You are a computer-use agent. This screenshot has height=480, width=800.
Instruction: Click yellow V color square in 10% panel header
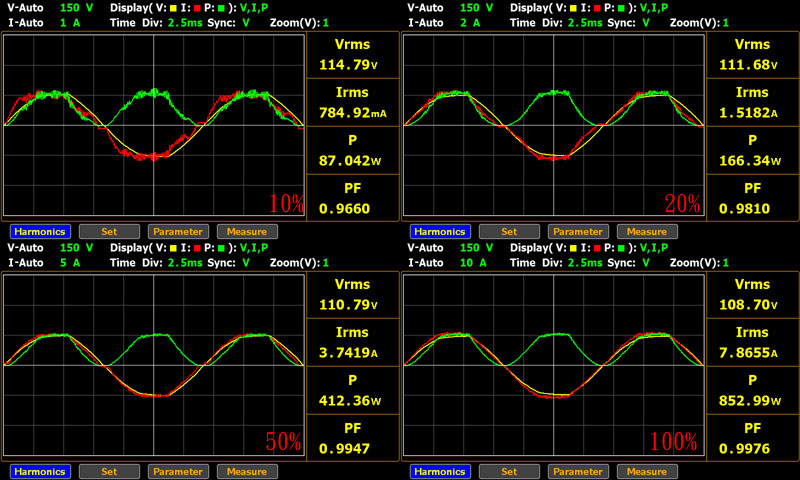point(173,8)
